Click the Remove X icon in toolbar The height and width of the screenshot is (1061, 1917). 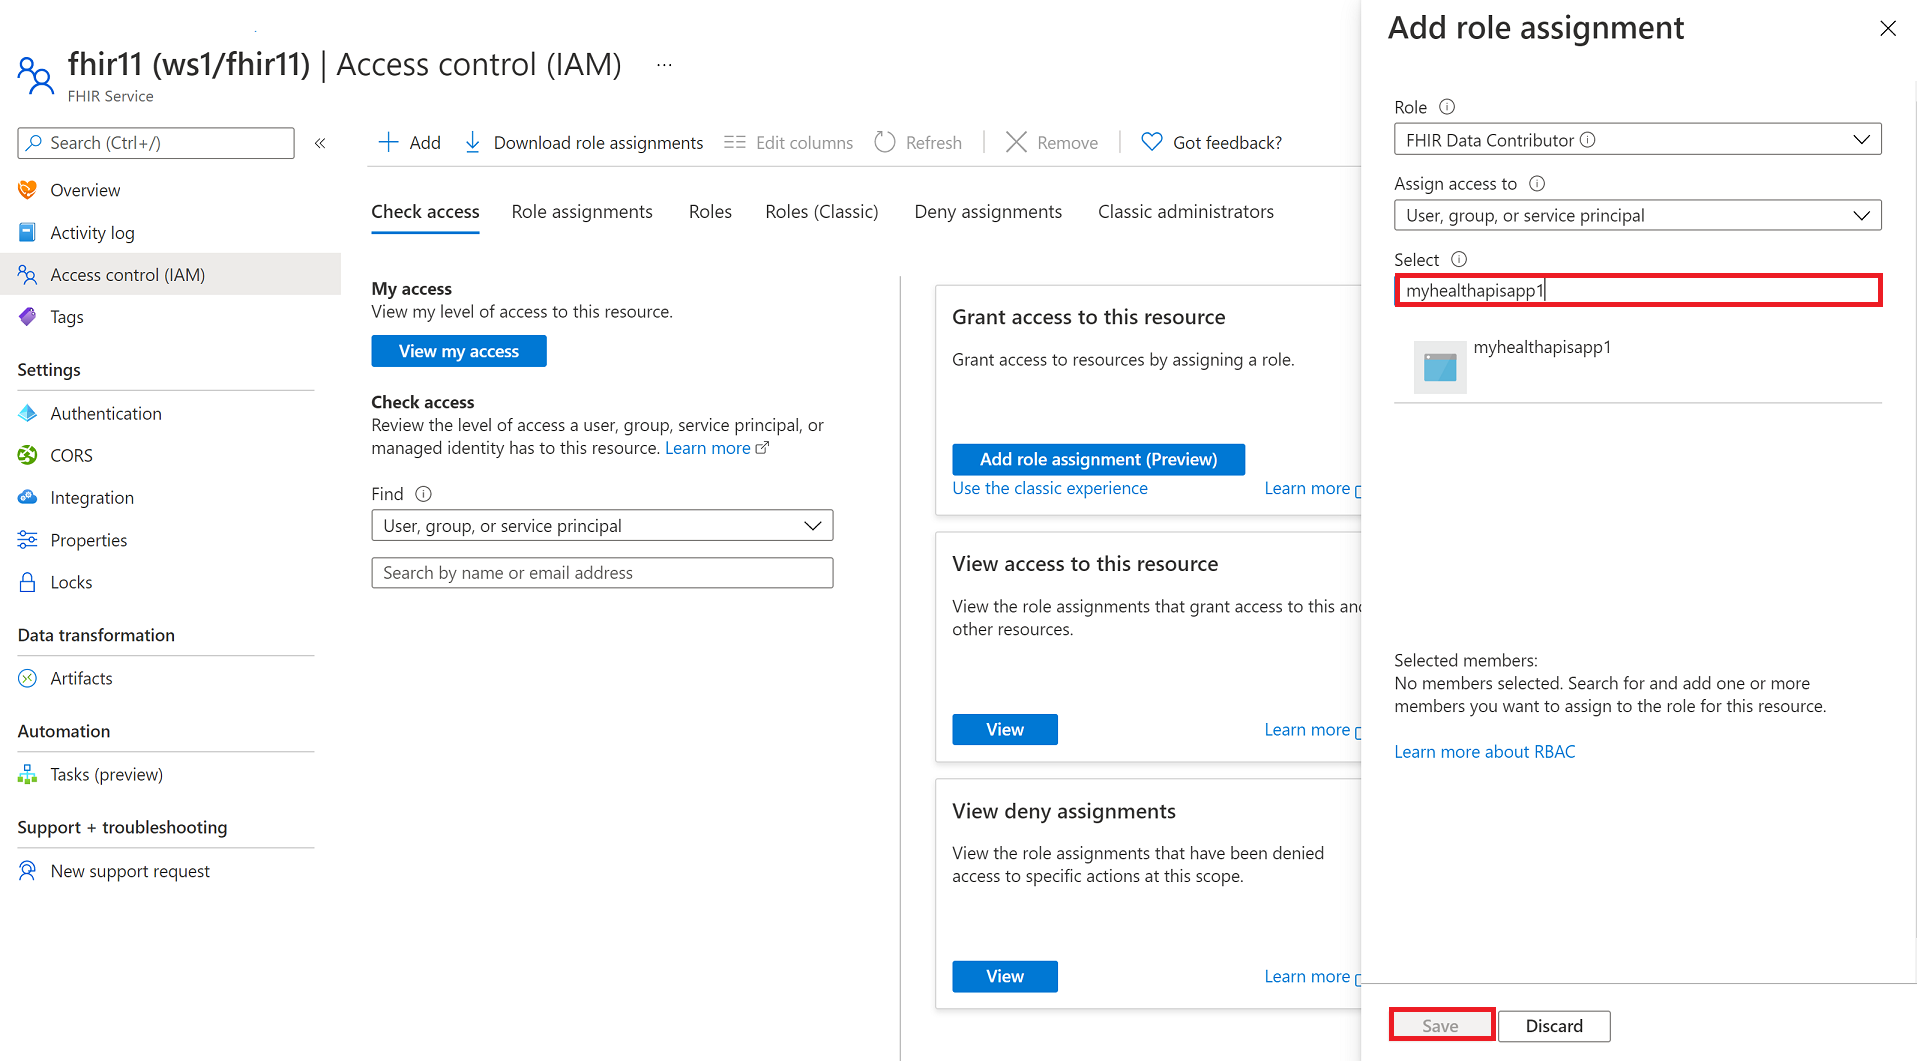point(1016,142)
